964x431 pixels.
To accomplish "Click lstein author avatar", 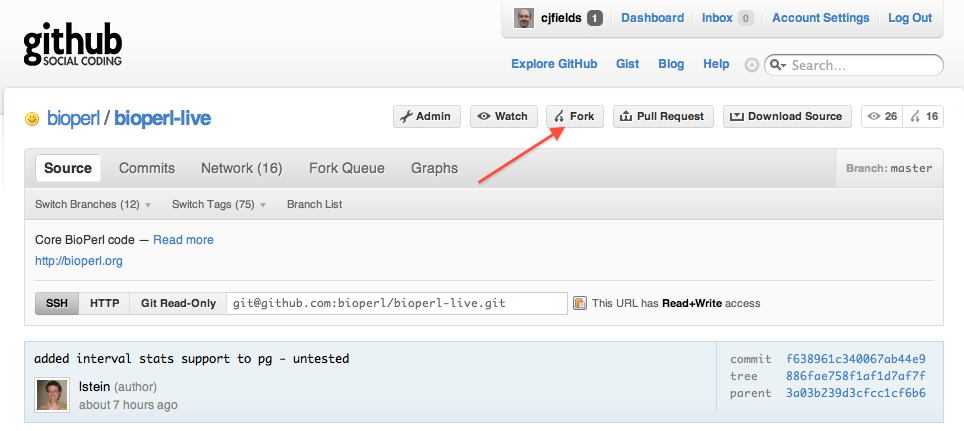I will coord(52,395).
